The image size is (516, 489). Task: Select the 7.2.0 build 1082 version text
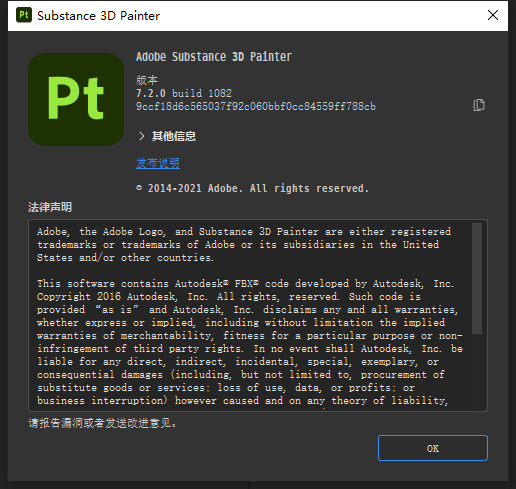tap(184, 93)
